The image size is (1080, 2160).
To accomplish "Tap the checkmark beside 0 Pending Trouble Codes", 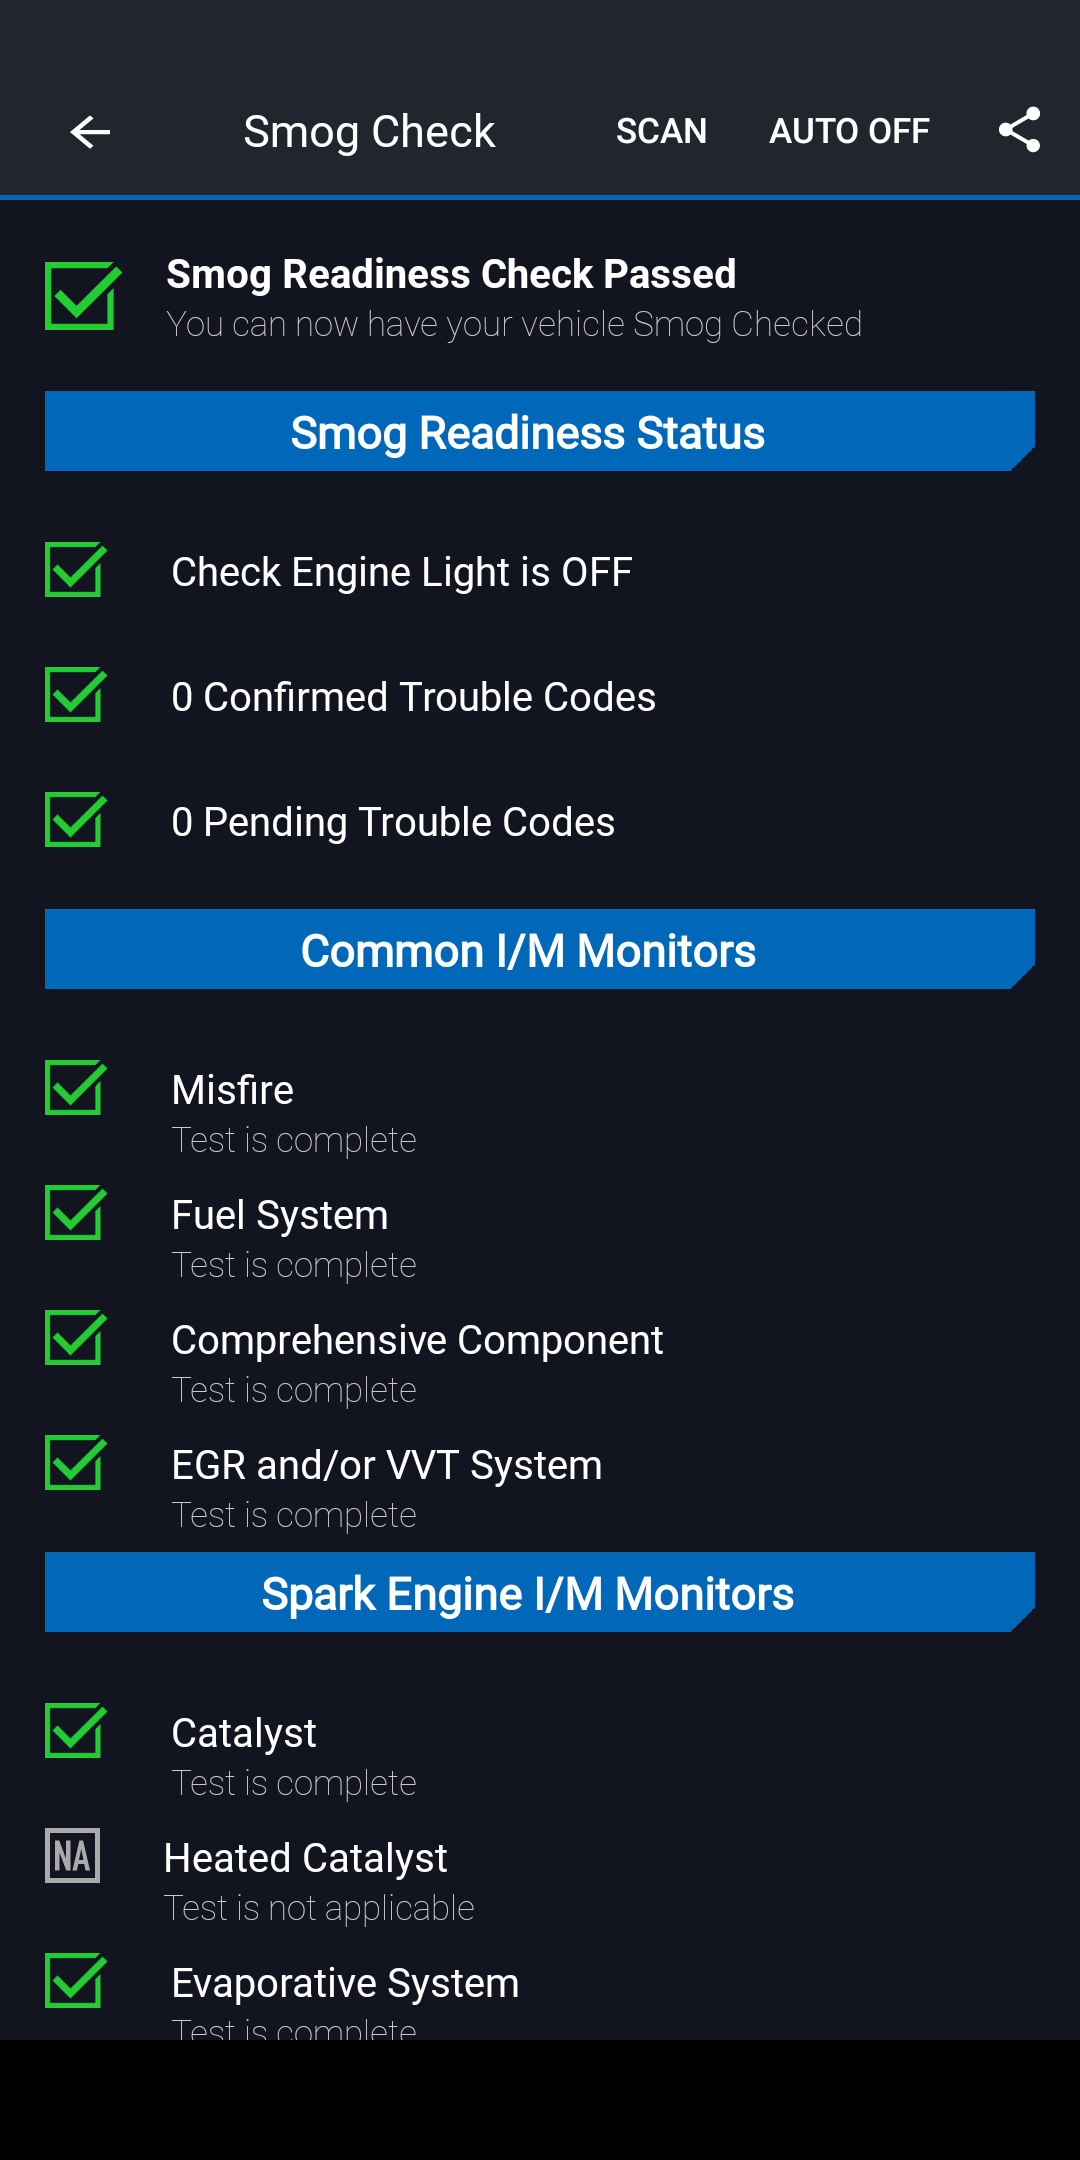I will pyautogui.click(x=74, y=820).
